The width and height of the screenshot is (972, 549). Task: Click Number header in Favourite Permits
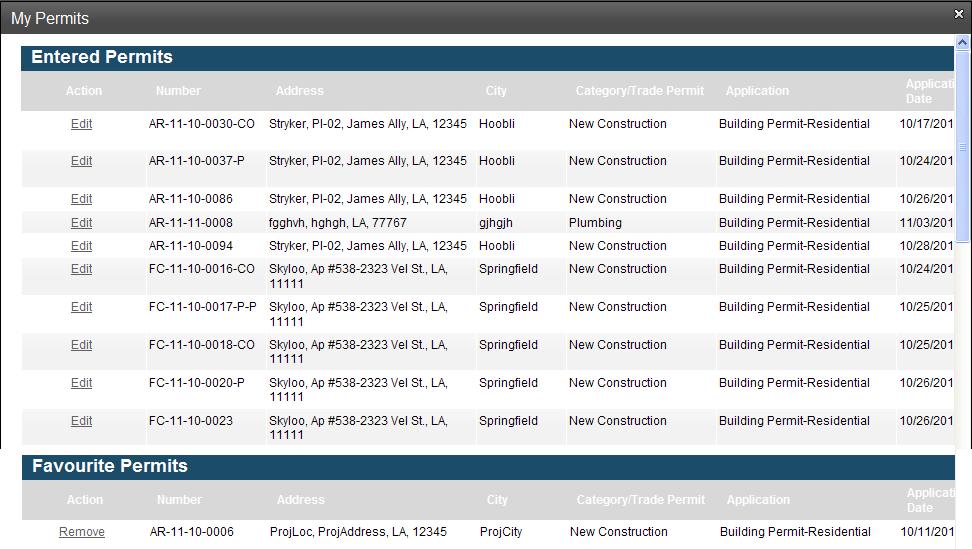pos(179,500)
